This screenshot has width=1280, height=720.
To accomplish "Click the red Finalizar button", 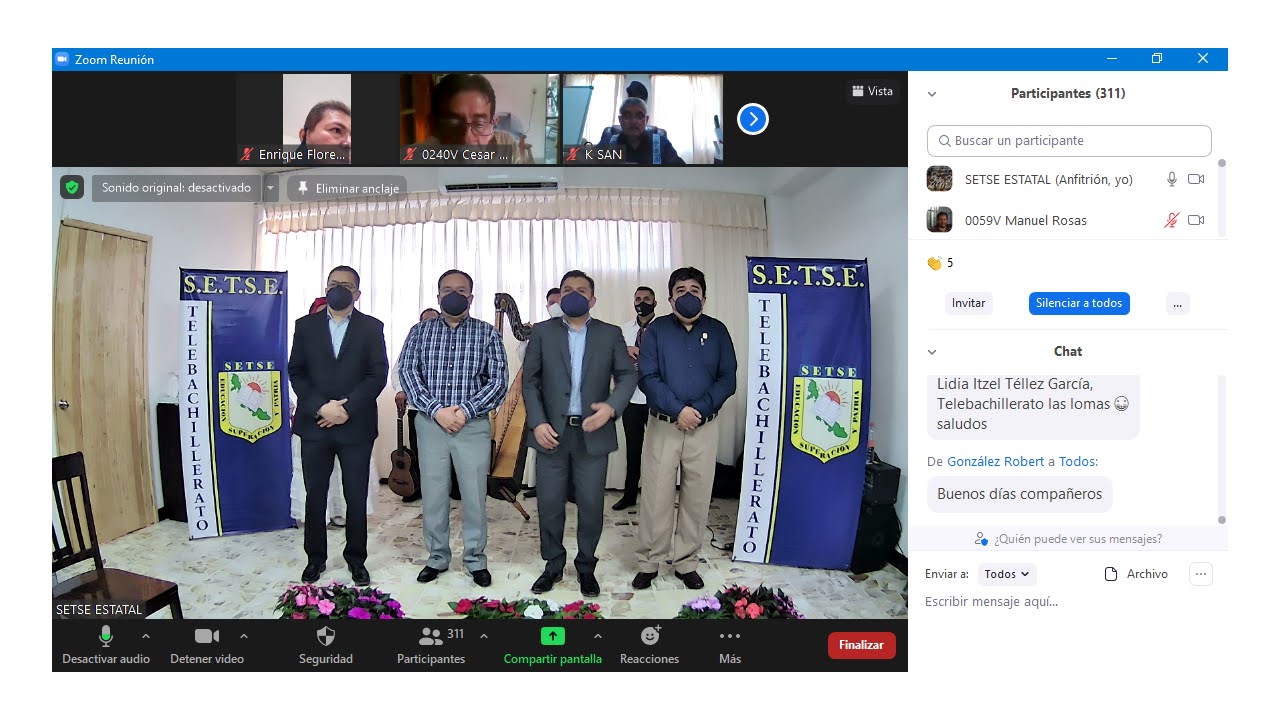I will pyautogui.click(x=861, y=645).
